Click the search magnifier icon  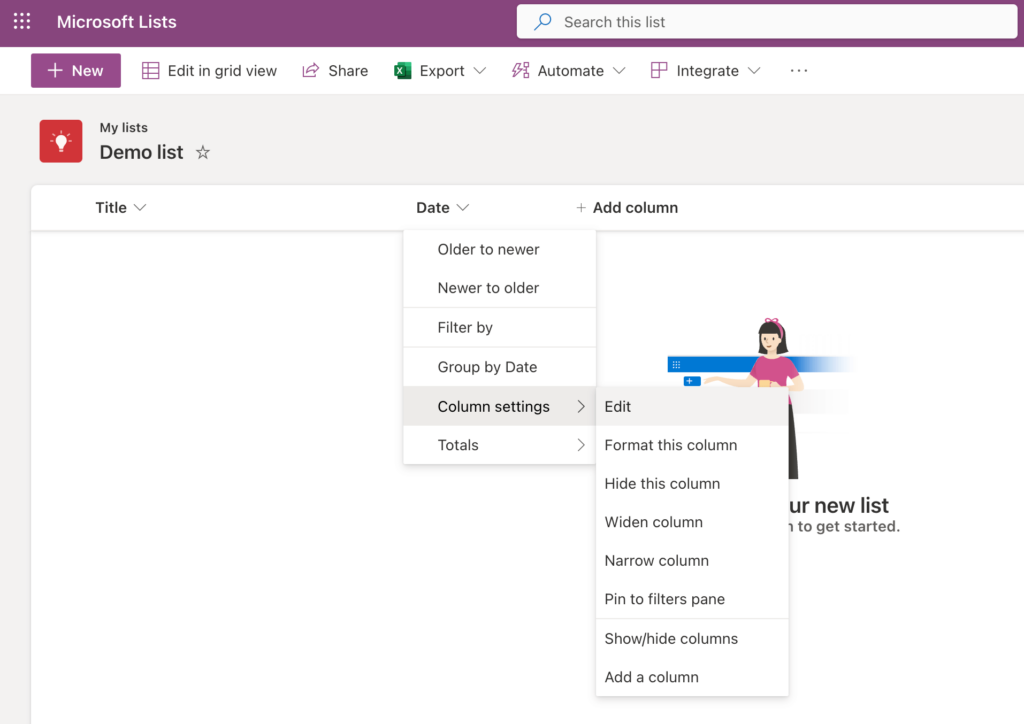click(542, 22)
